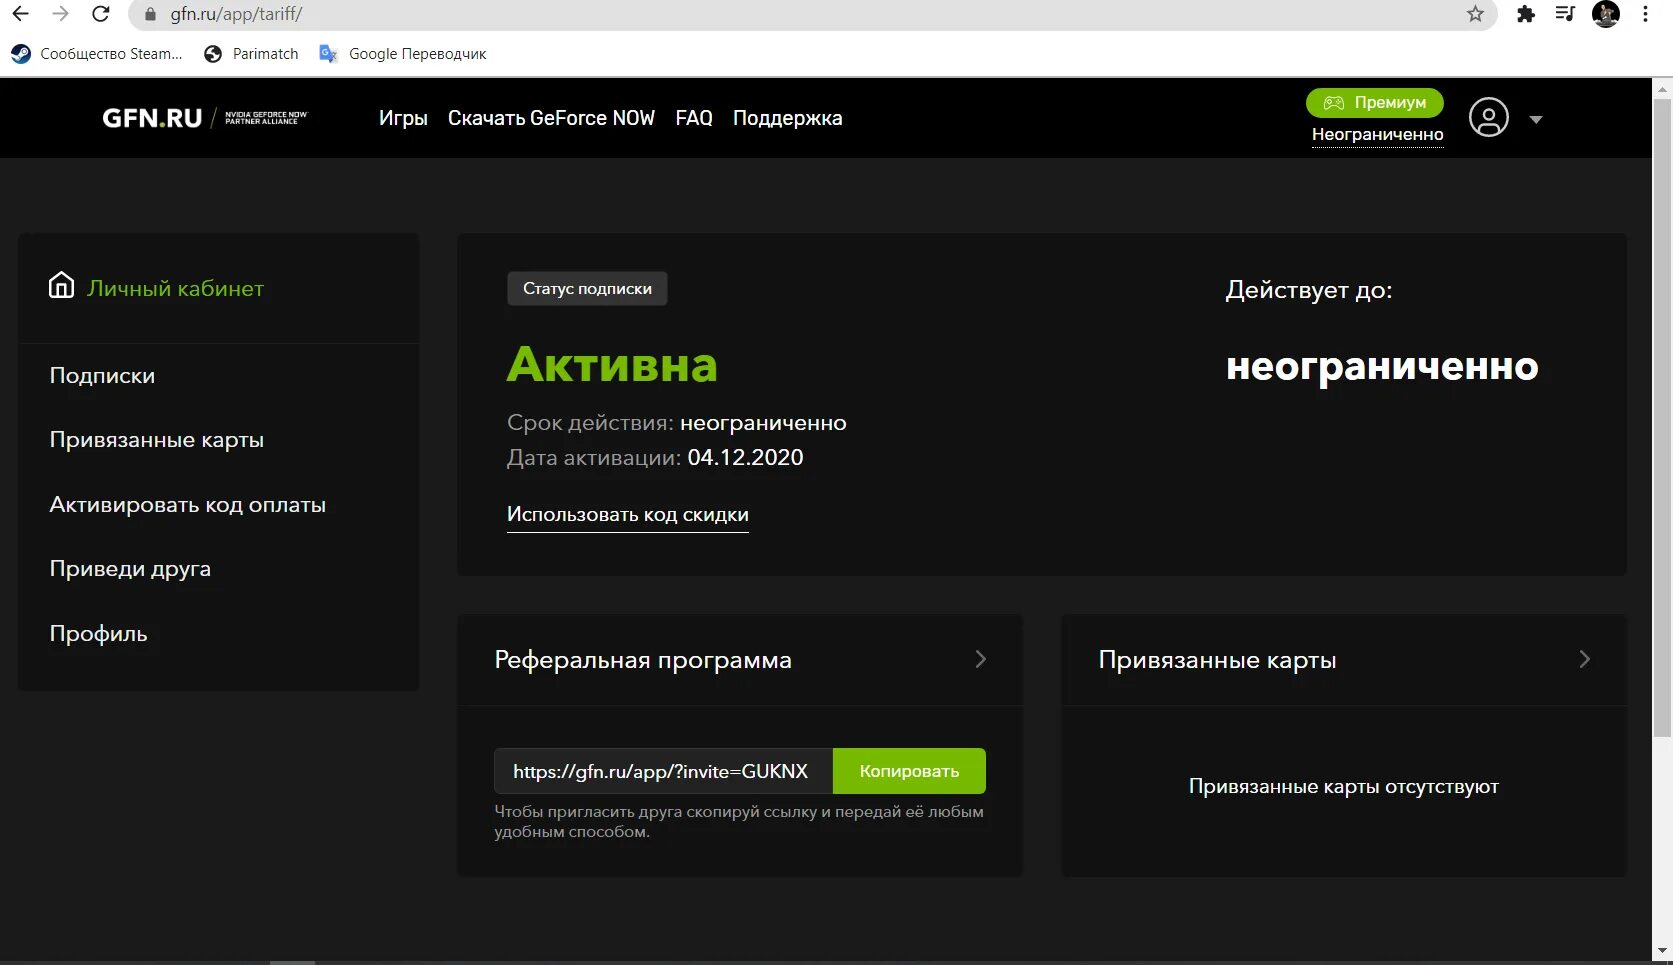
Task: Click the activation date 04.12.2020
Action: point(745,458)
